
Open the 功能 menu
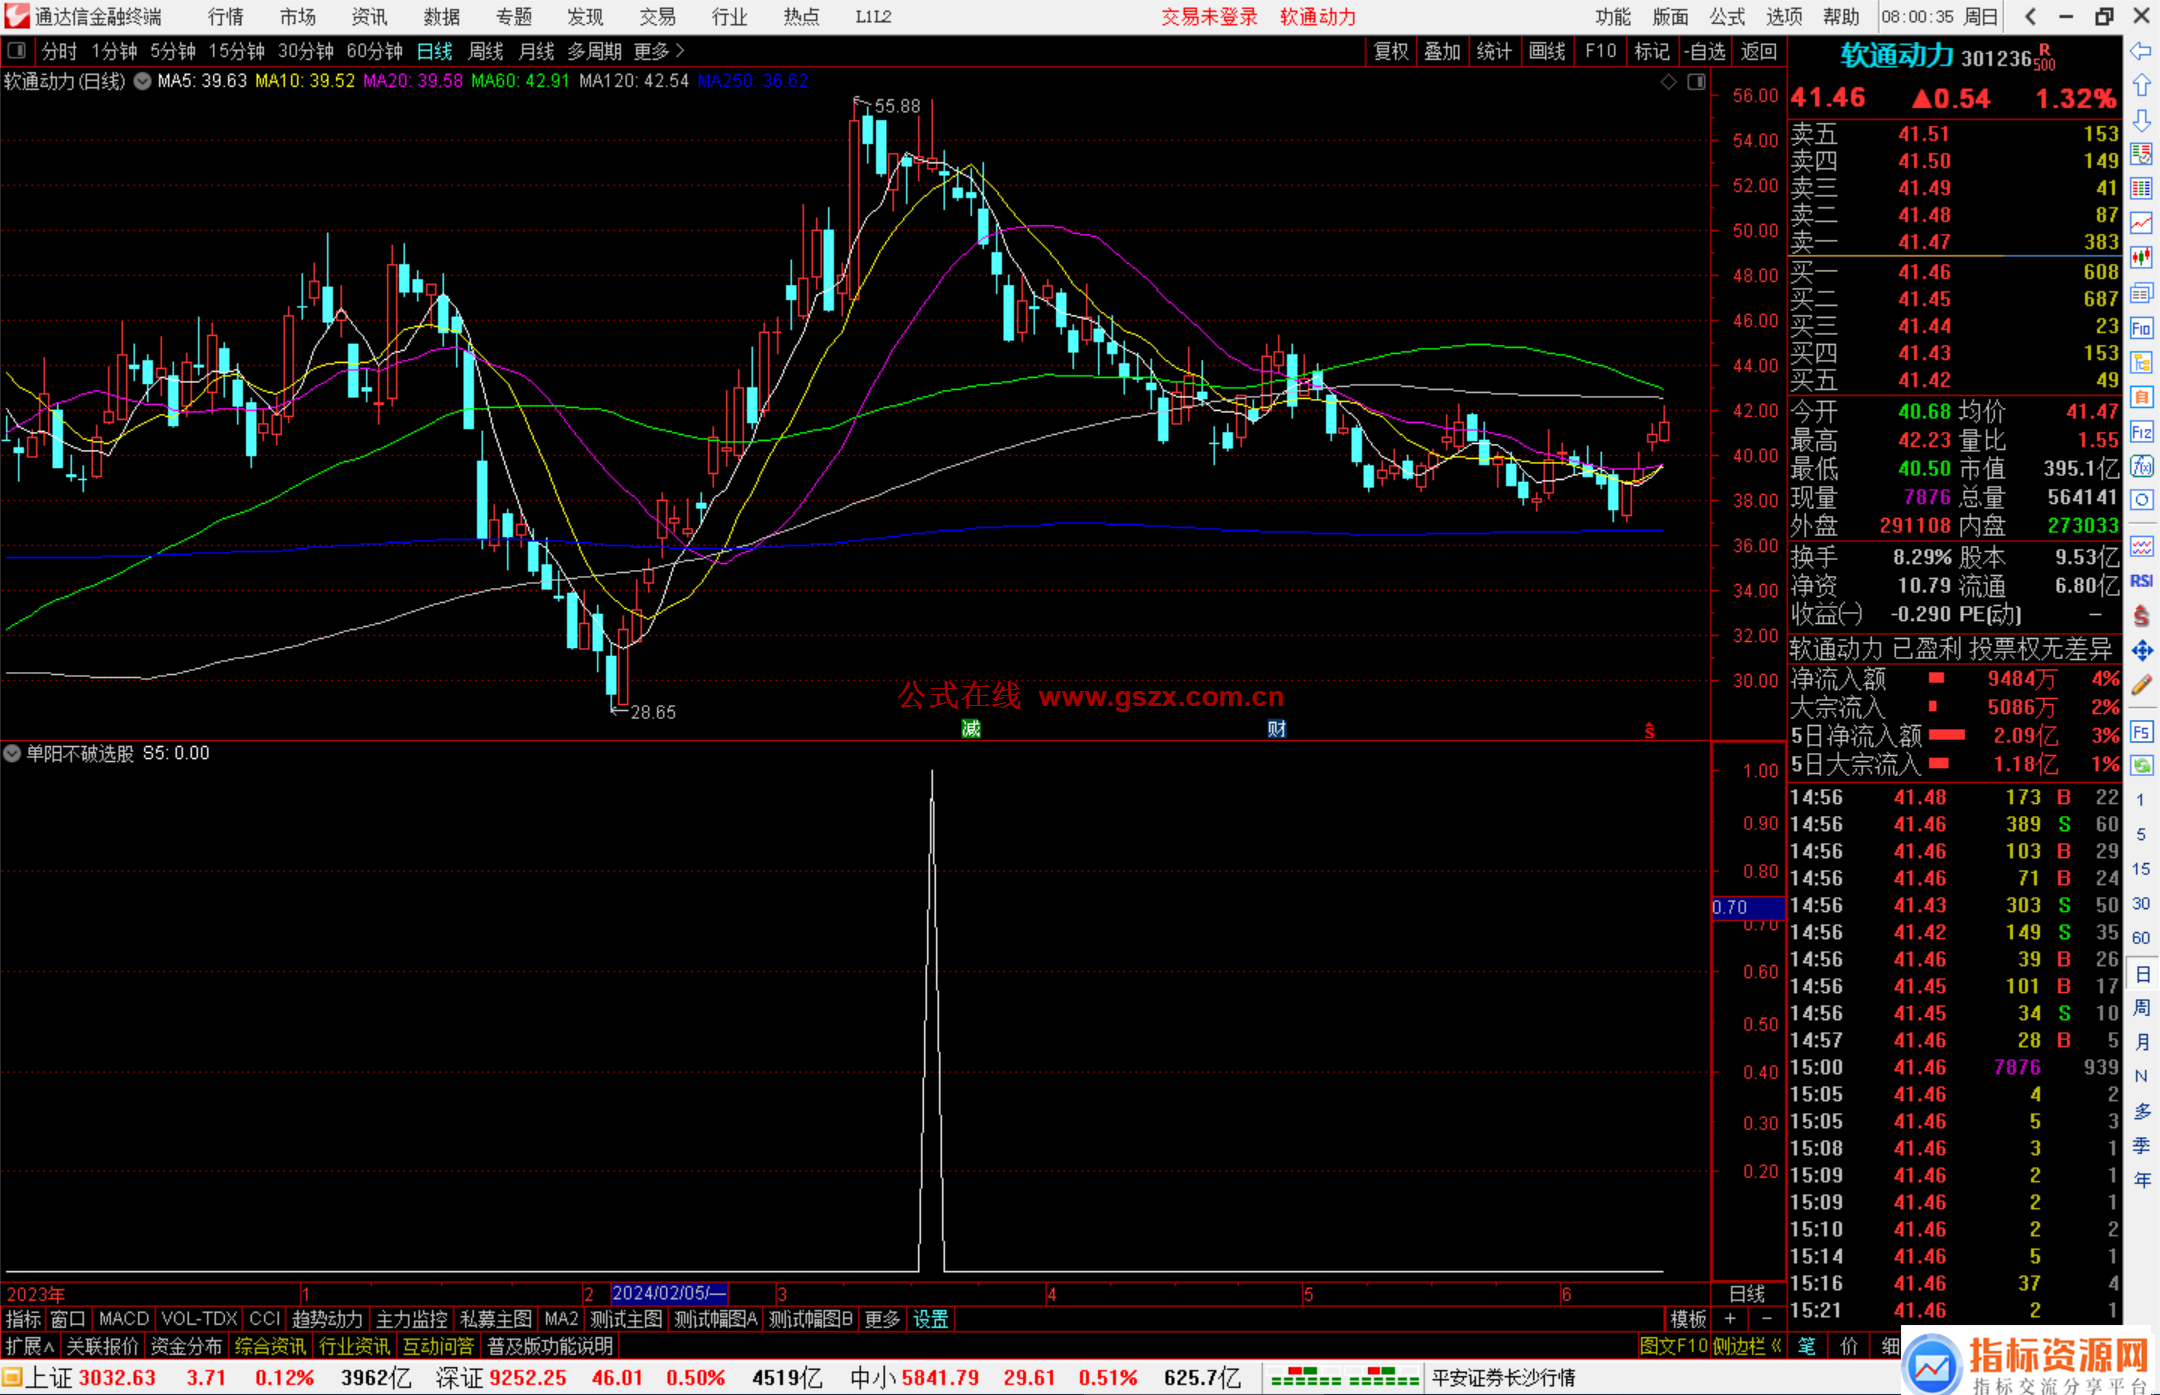click(x=1613, y=17)
